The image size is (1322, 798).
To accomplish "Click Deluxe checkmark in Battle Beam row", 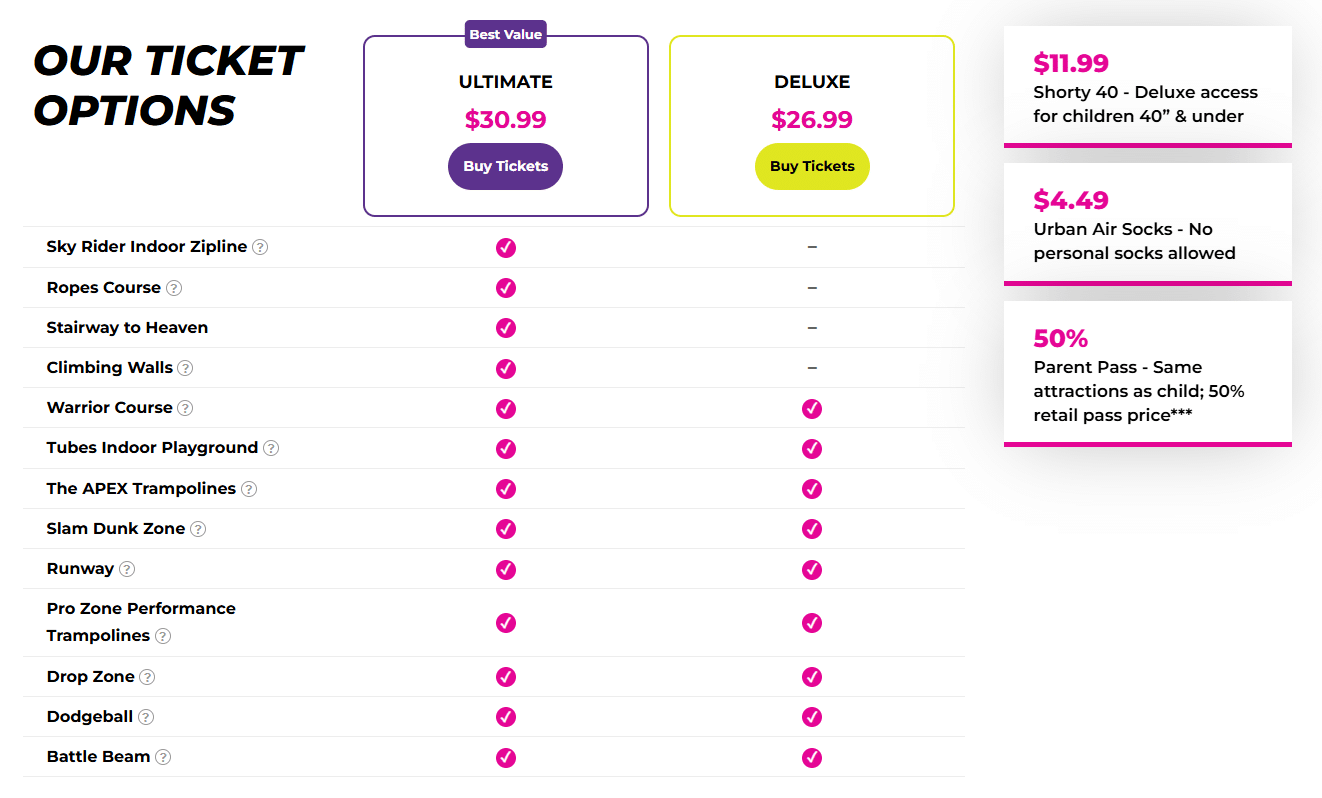I will 812,757.
